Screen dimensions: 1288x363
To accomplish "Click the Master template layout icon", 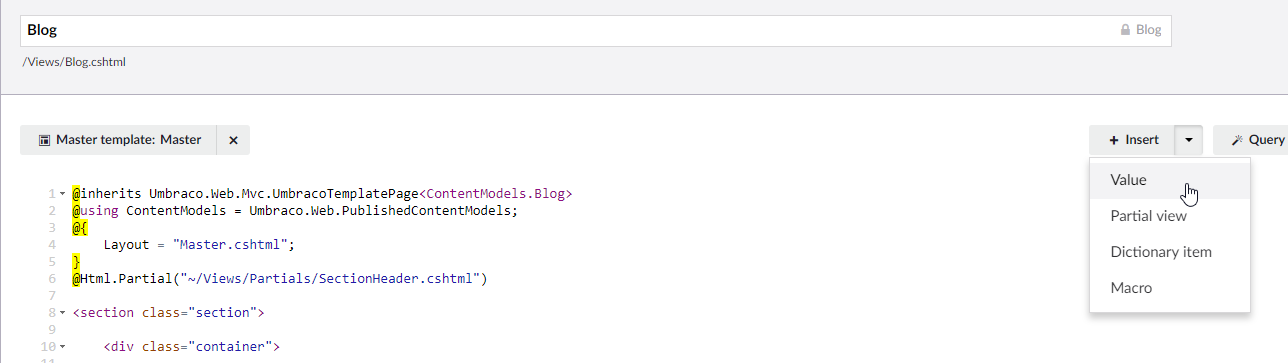I will coord(44,140).
